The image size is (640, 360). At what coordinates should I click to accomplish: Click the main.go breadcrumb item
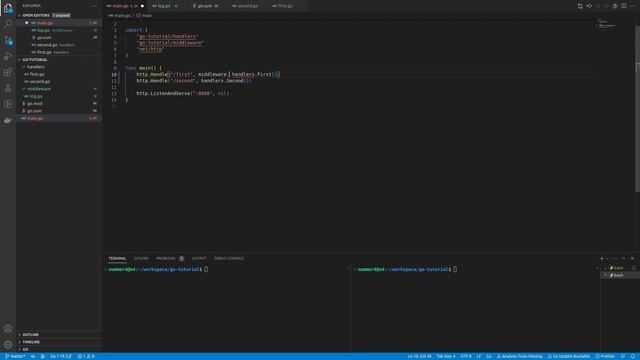(120, 16)
